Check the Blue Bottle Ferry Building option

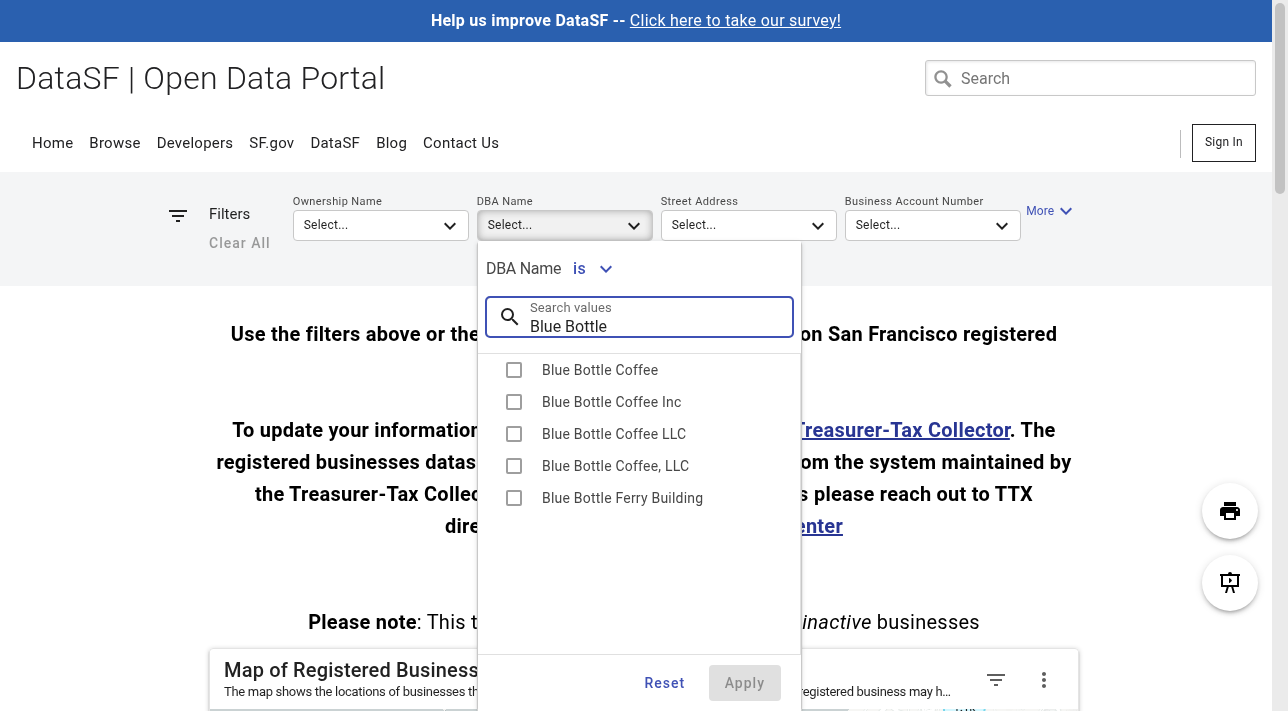click(x=514, y=498)
